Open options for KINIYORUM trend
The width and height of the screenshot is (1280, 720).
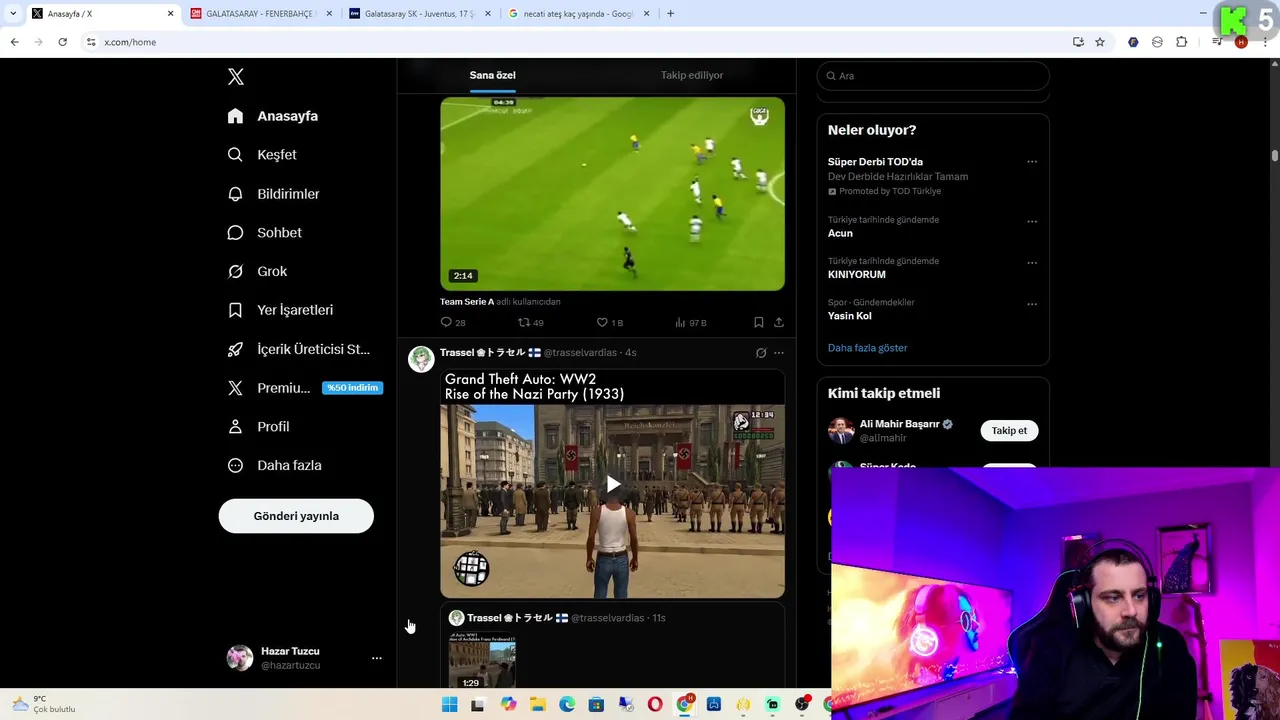point(1032,263)
